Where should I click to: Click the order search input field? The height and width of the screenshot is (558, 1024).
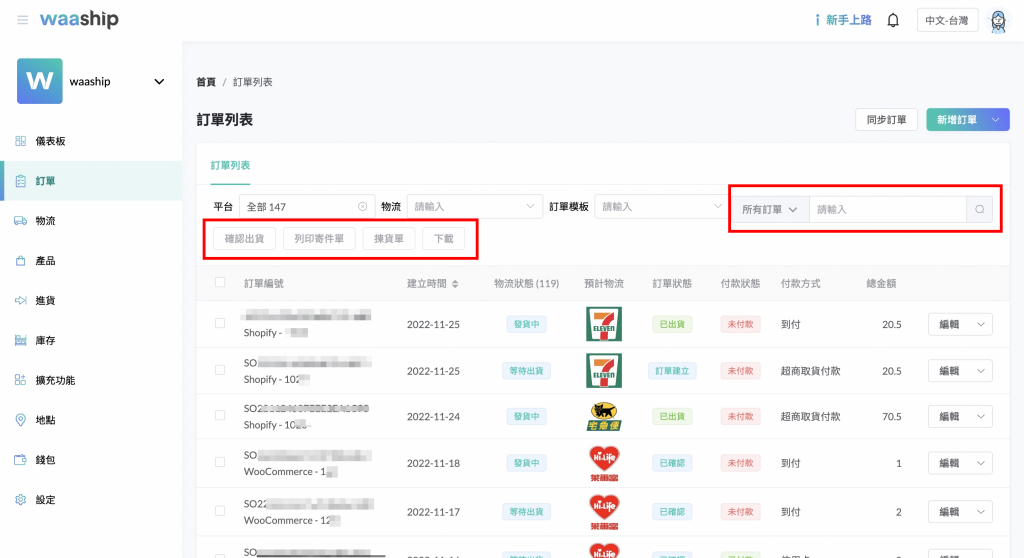887,209
